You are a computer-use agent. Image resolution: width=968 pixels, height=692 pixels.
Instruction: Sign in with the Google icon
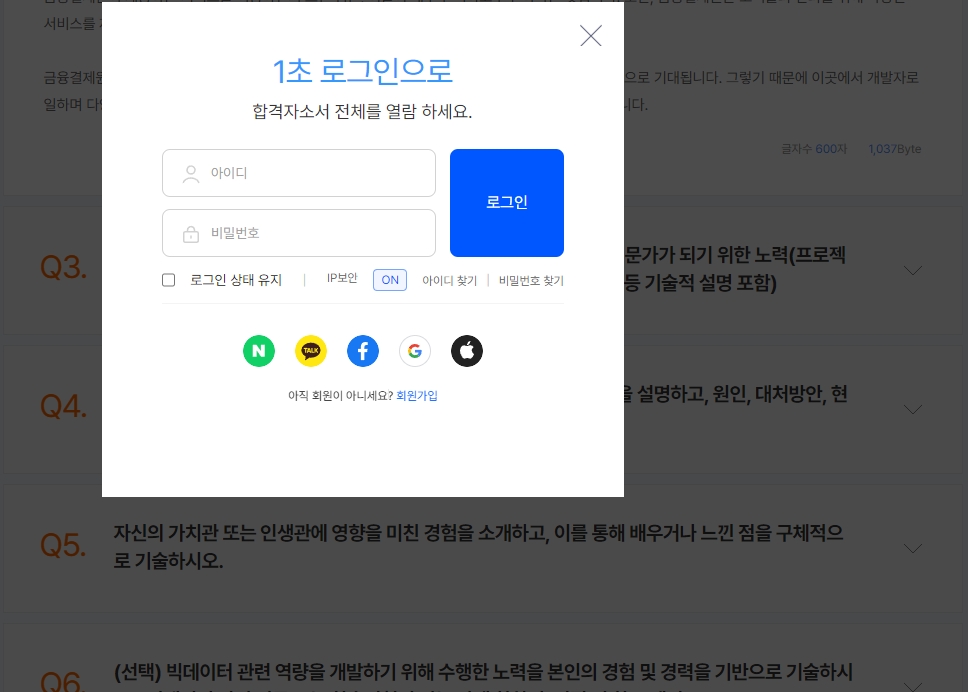[x=415, y=351]
